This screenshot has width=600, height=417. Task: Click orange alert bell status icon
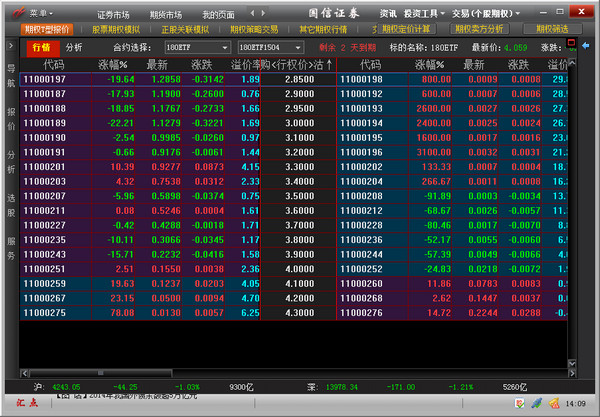click(x=554, y=403)
